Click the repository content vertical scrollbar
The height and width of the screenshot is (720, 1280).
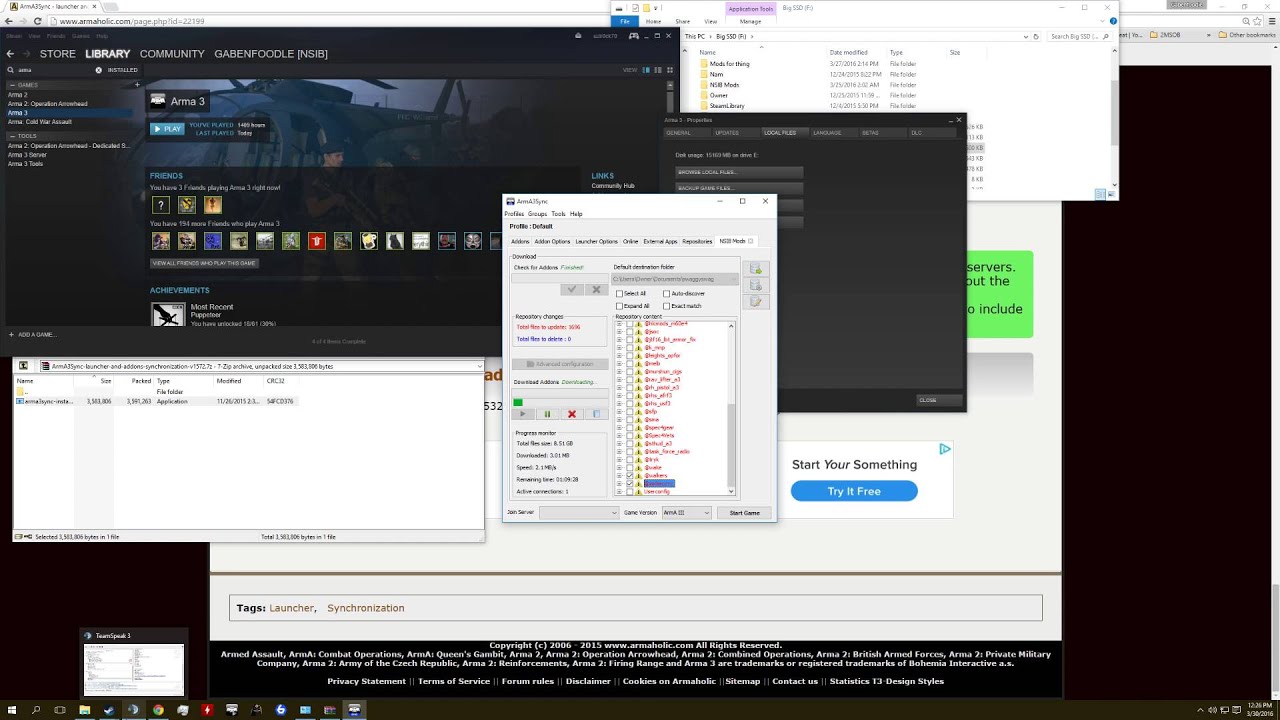(731, 410)
